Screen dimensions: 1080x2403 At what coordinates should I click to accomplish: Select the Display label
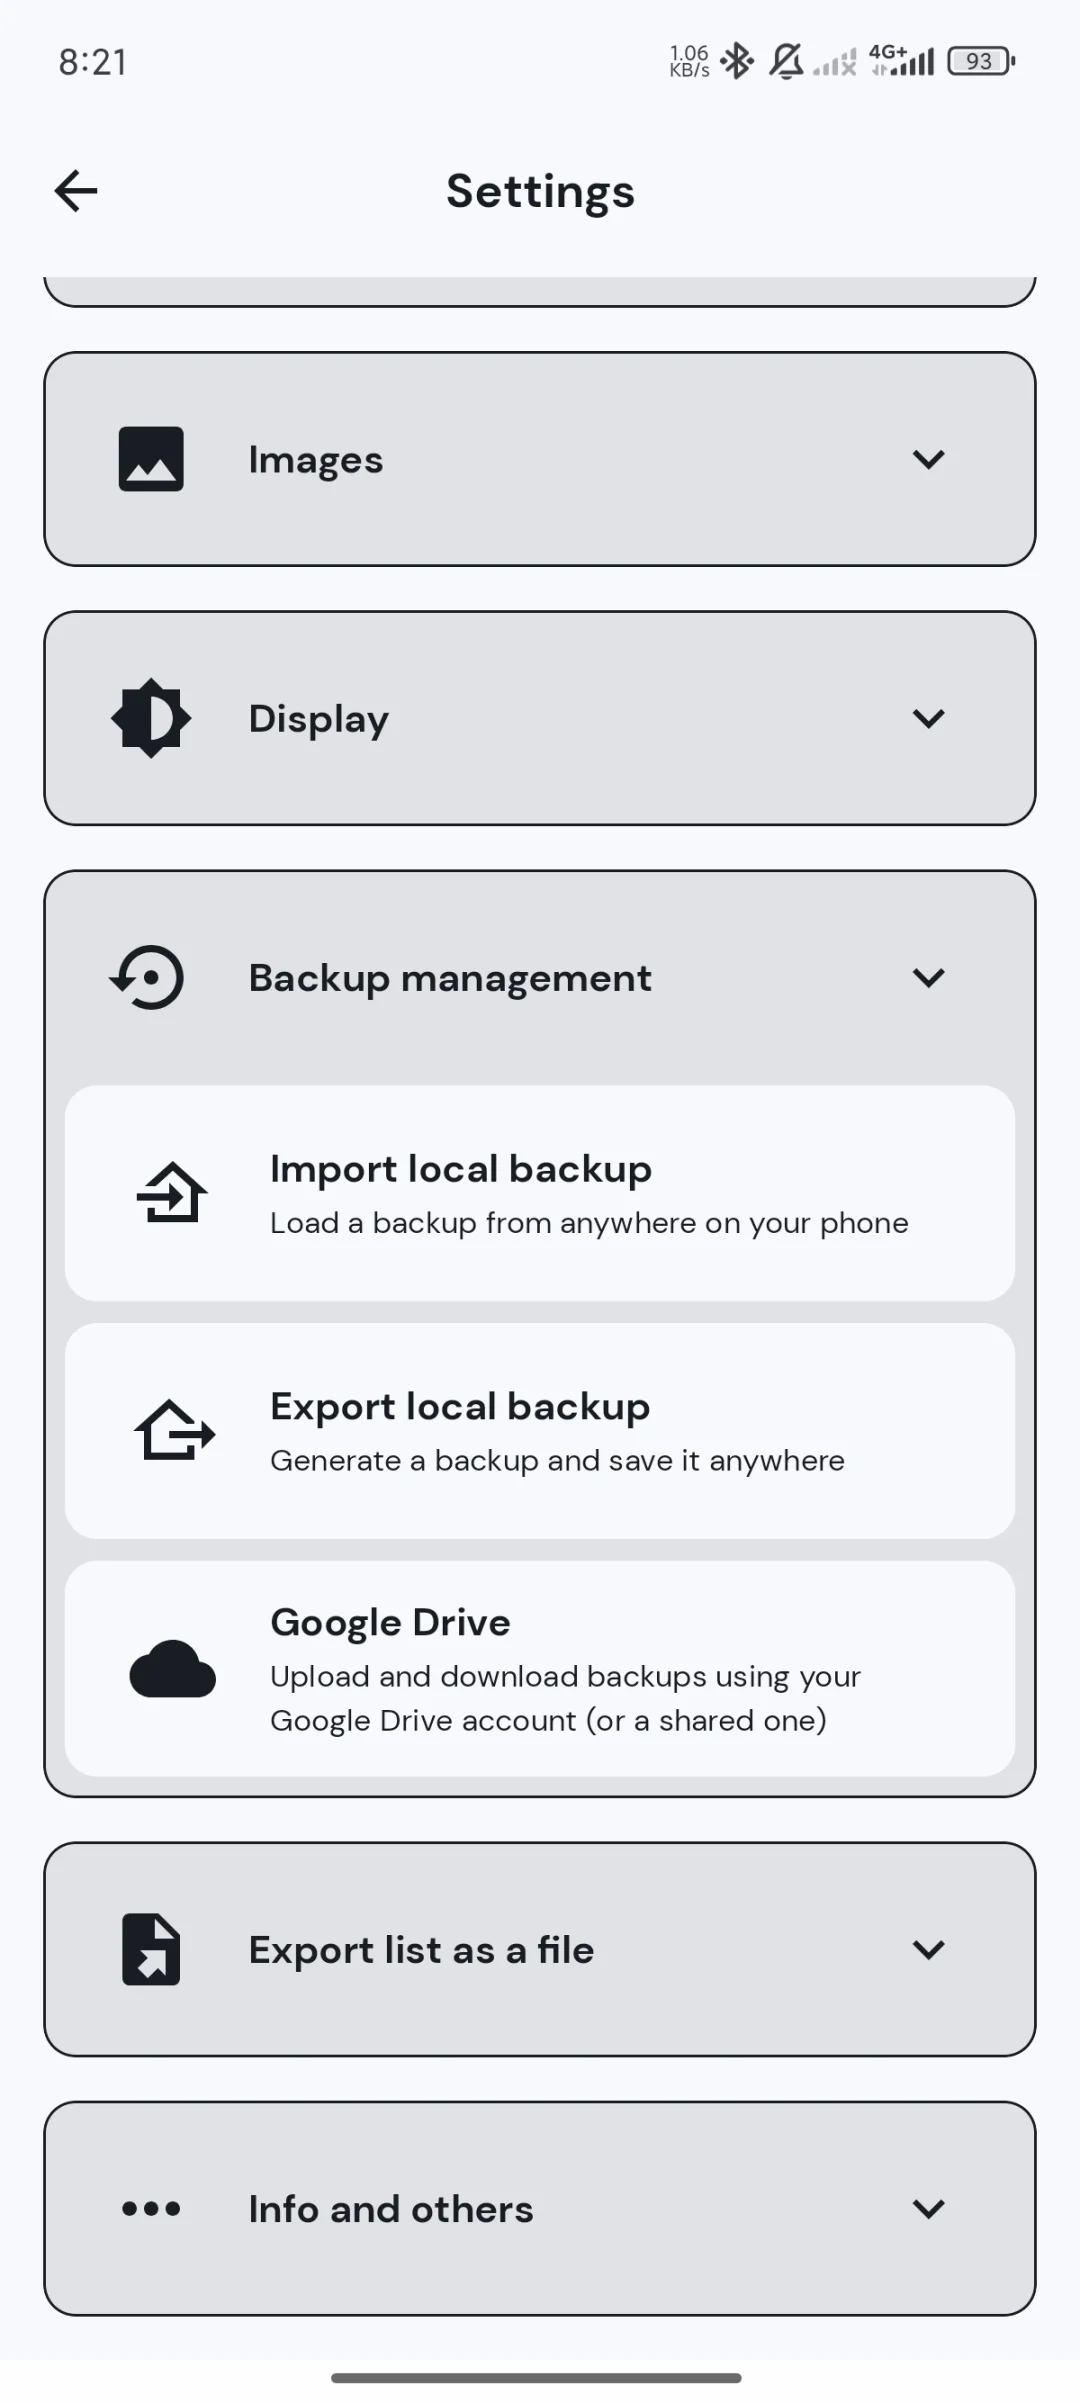319,720
